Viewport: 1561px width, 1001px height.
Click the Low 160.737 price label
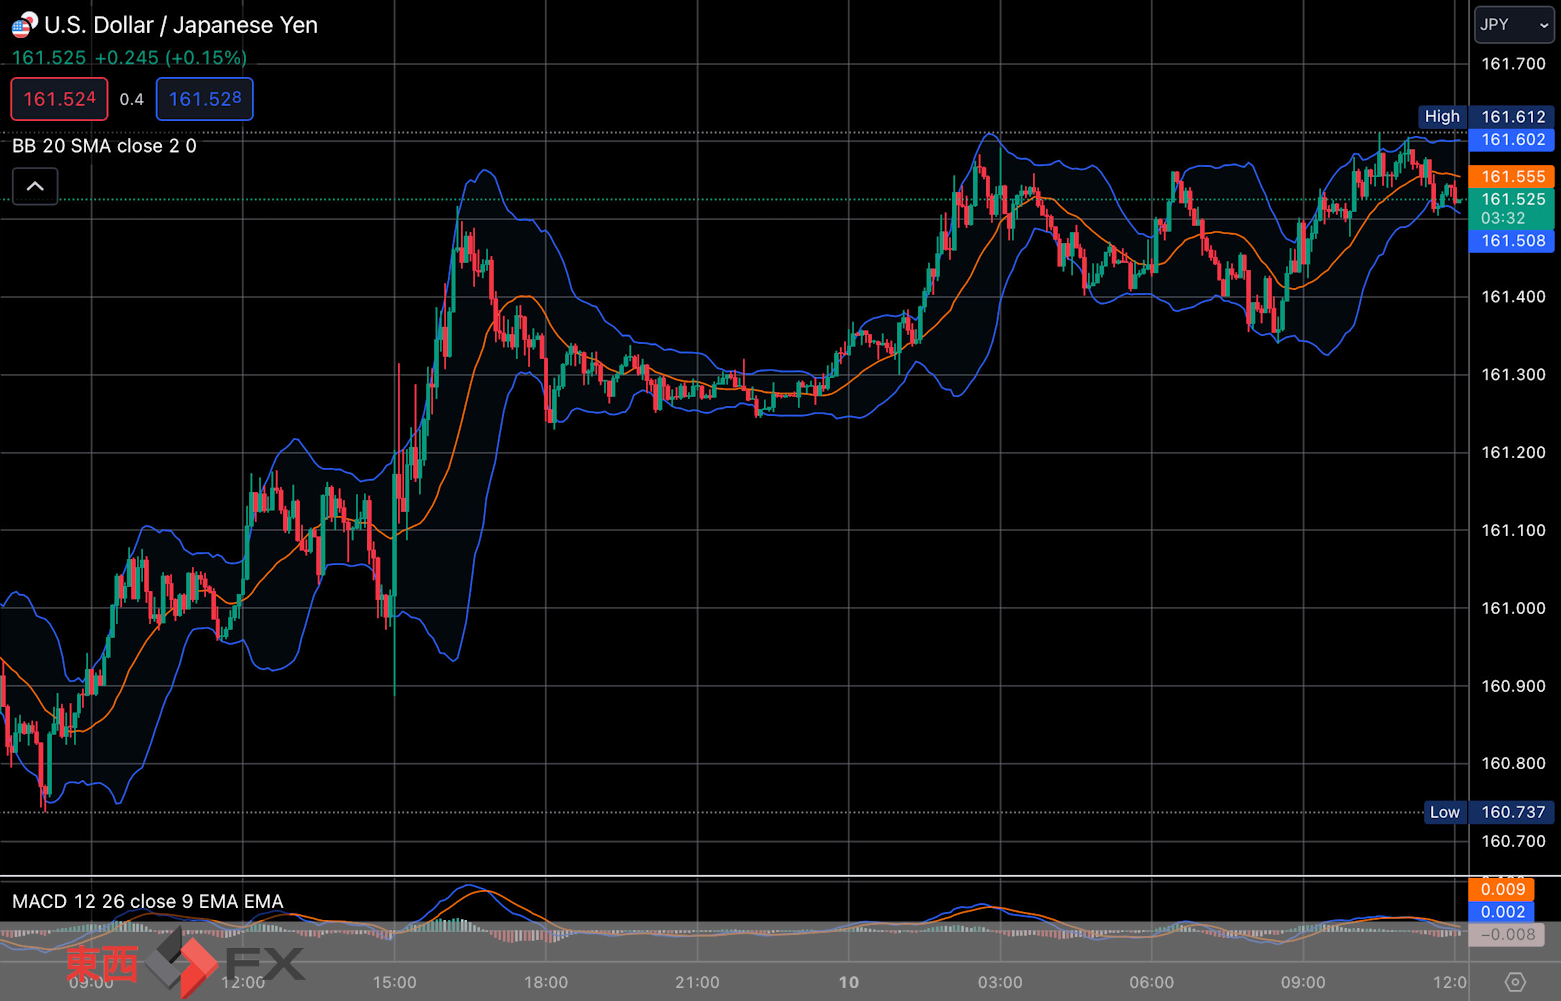(1489, 812)
